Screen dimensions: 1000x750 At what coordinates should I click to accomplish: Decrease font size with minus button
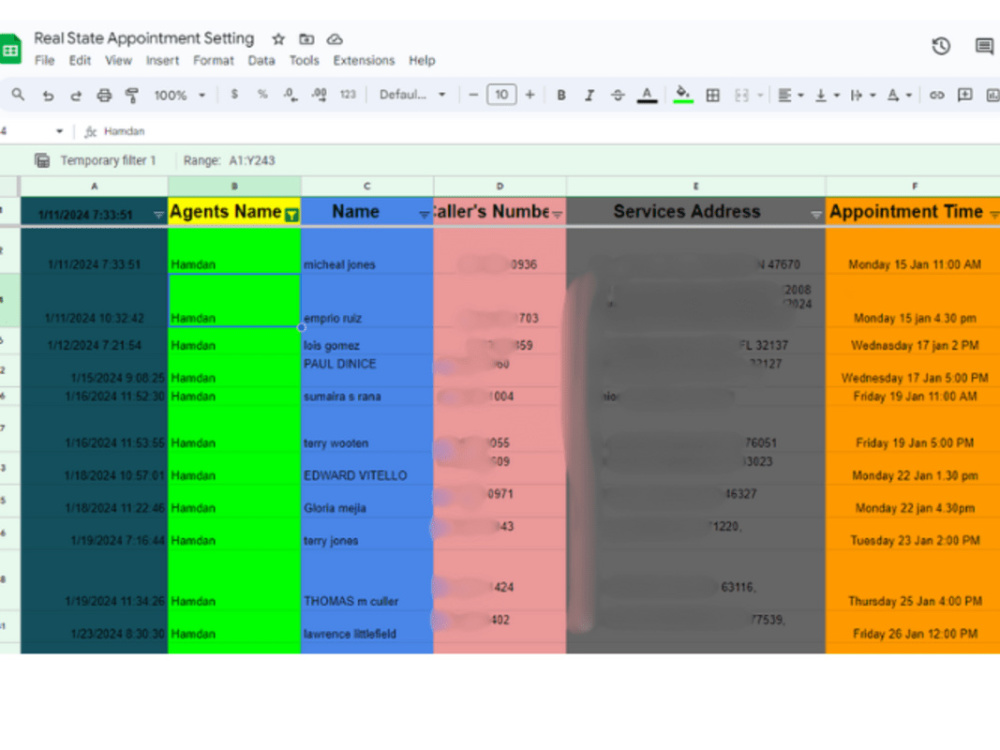[473, 95]
